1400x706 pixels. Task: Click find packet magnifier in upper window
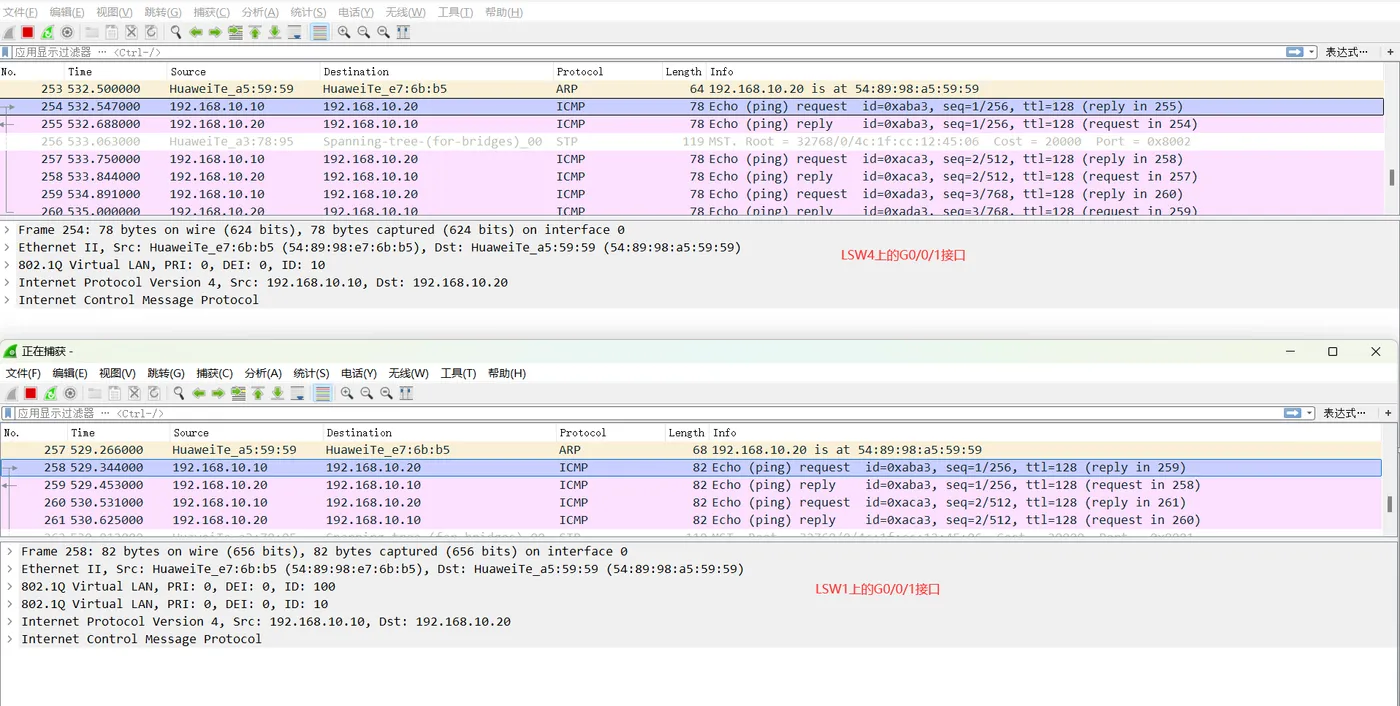pos(176,32)
